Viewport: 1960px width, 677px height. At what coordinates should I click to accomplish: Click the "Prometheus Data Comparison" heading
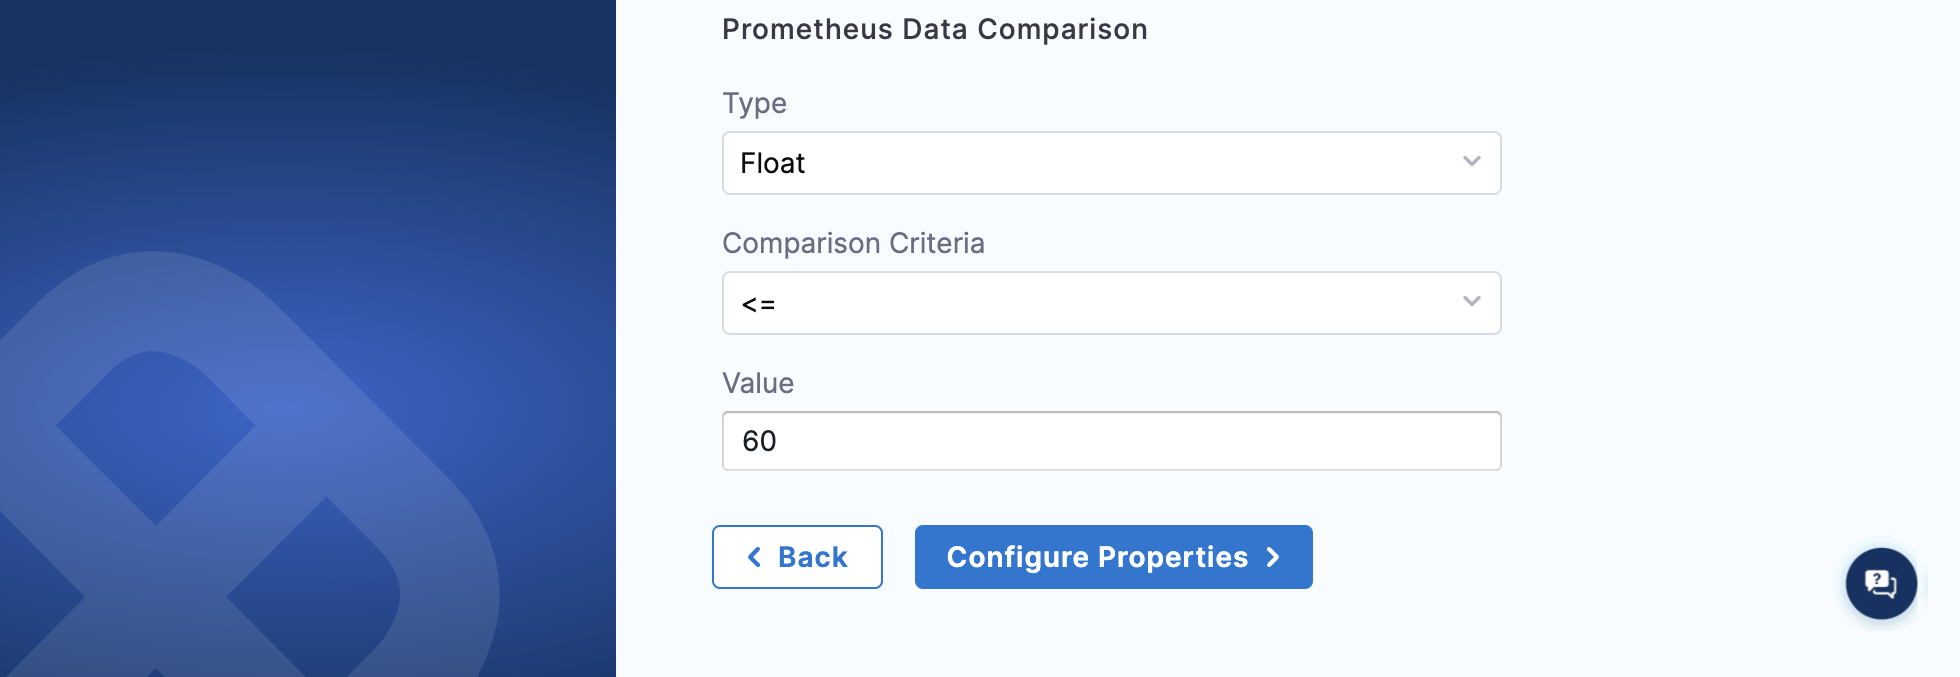click(934, 29)
